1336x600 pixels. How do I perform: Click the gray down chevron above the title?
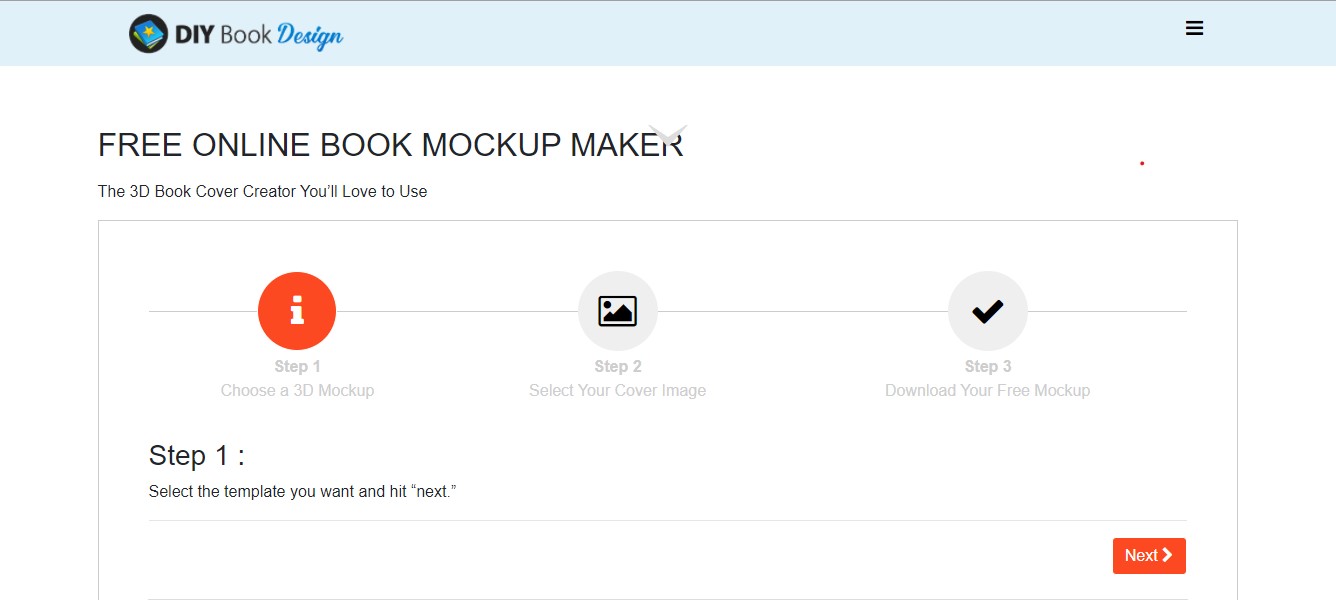668,134
